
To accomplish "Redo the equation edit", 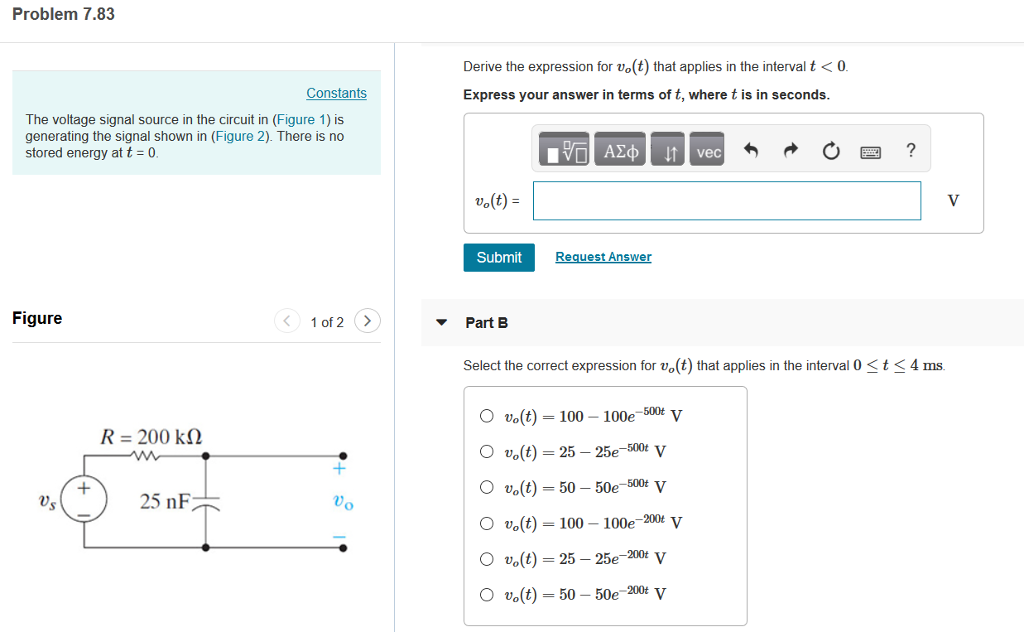I will pyautogui.click(x=790, y=148).
